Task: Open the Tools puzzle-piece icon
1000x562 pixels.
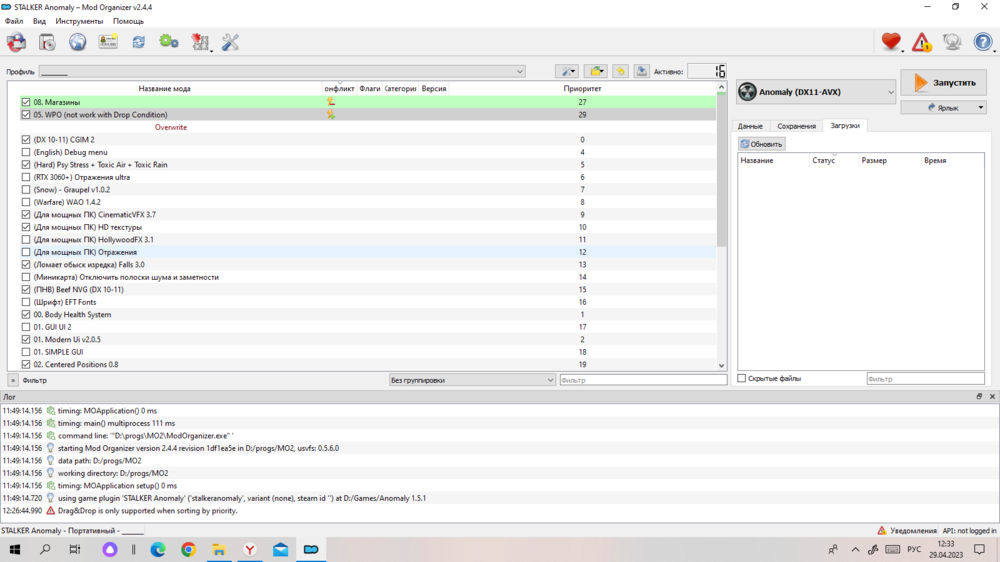Action: click(200, 42)
